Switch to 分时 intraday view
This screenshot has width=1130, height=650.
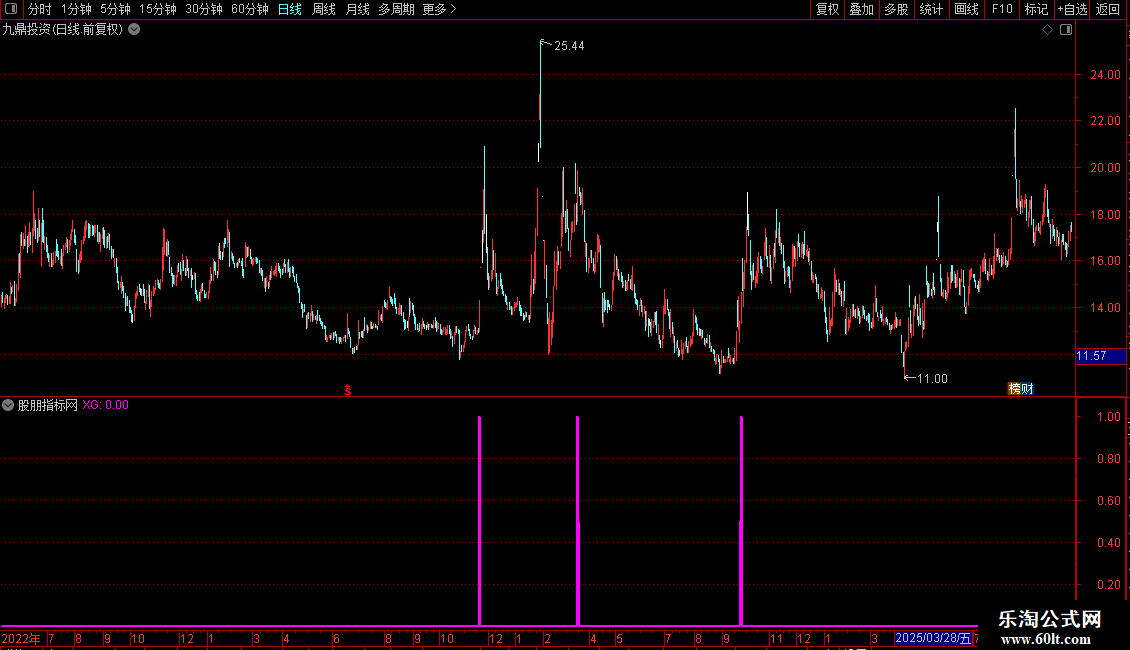[x=40, y=9]
